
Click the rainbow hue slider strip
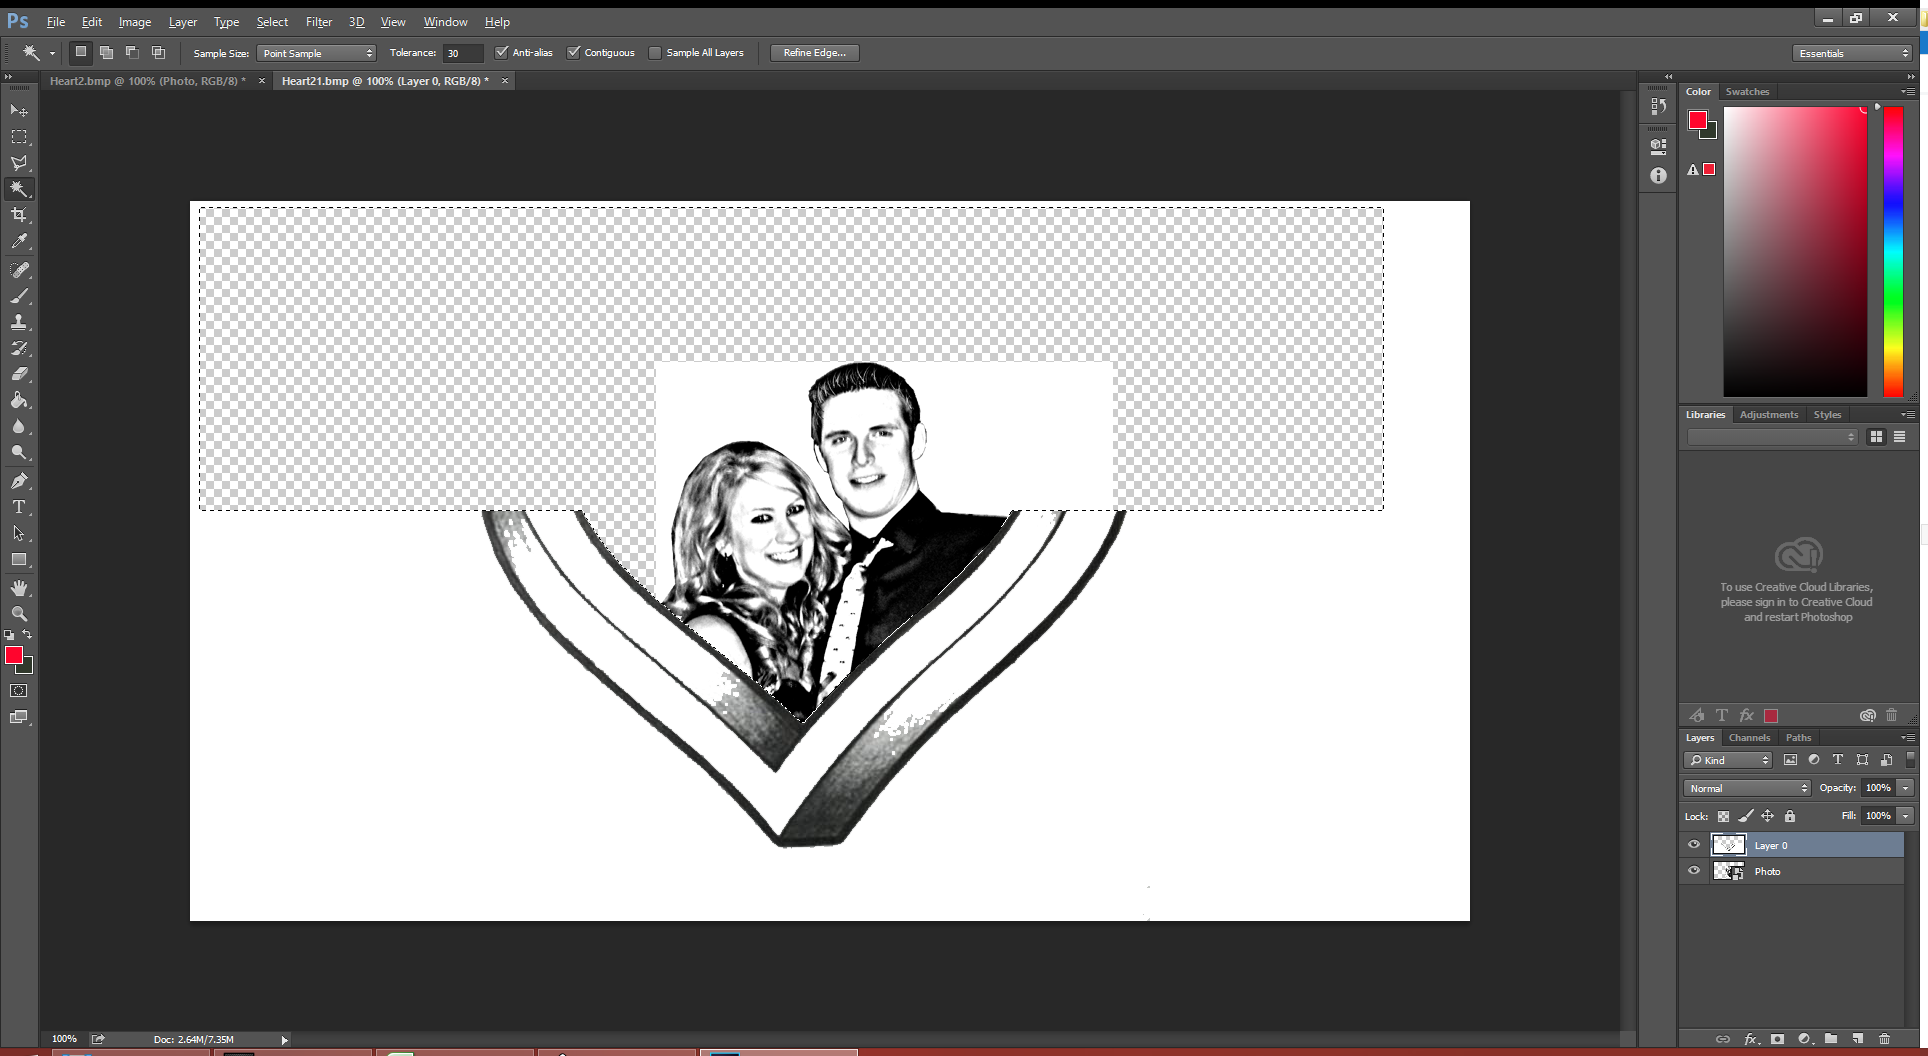(x=1893, y=252)
